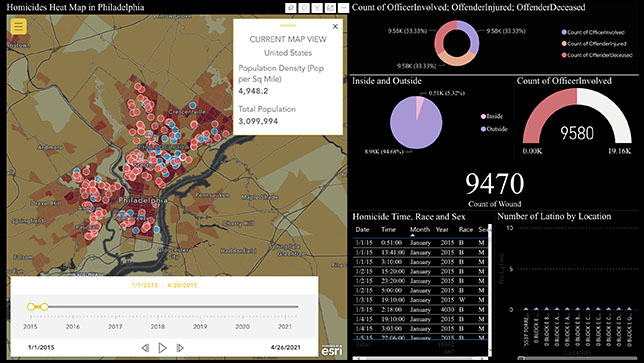Open the filter icon on the visual header
Viewport: 644px width, 363px height.
[317, 7]
